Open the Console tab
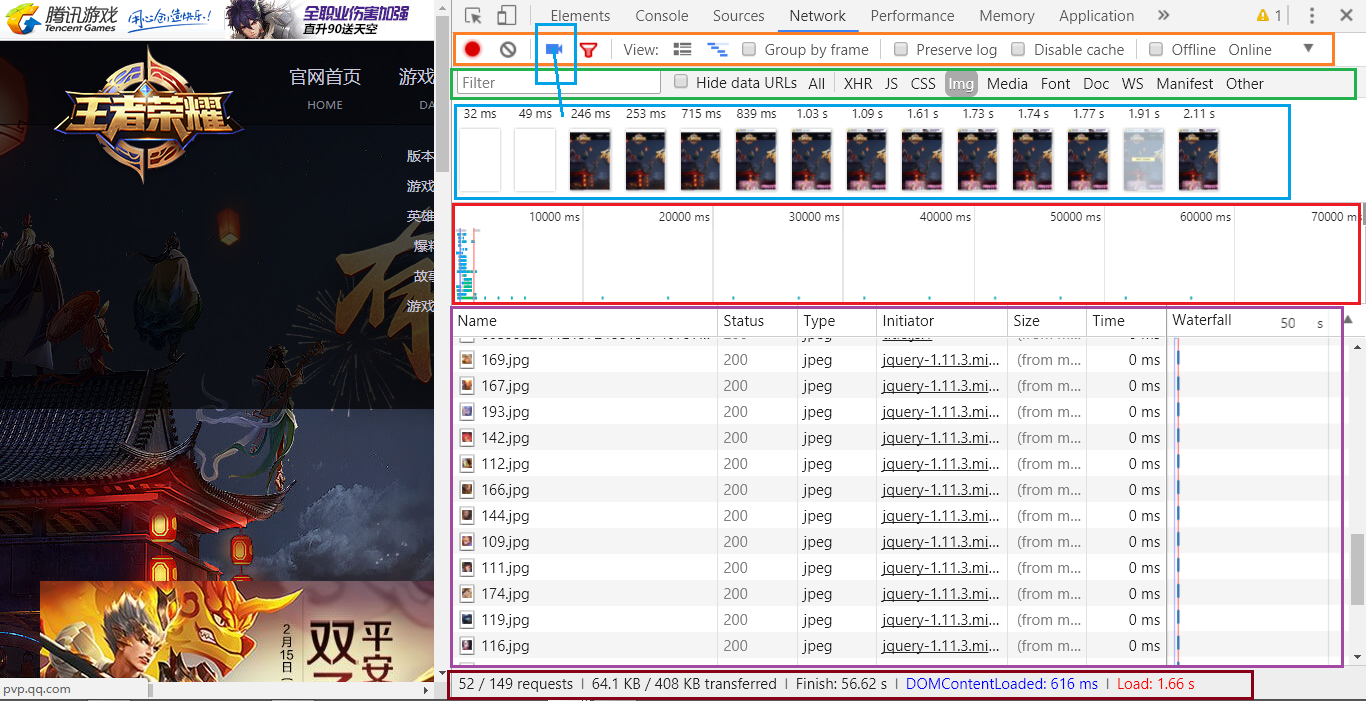The width and height of the screenshot is (1366, 701). click(x=662, y=16)
